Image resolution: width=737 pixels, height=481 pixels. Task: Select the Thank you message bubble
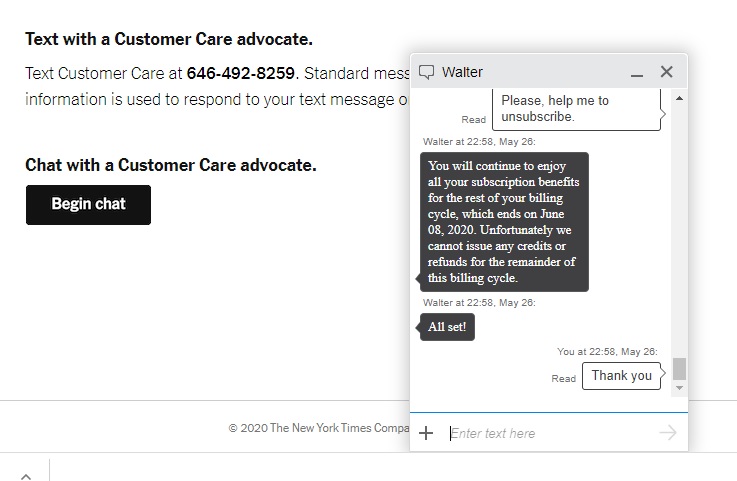coord(621,376)
